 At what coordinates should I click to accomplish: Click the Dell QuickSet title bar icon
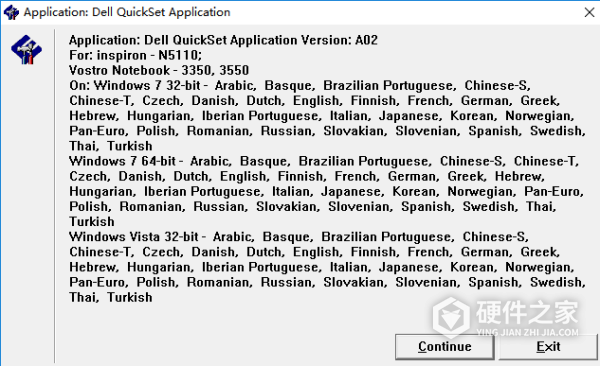(x=11, y=12)
